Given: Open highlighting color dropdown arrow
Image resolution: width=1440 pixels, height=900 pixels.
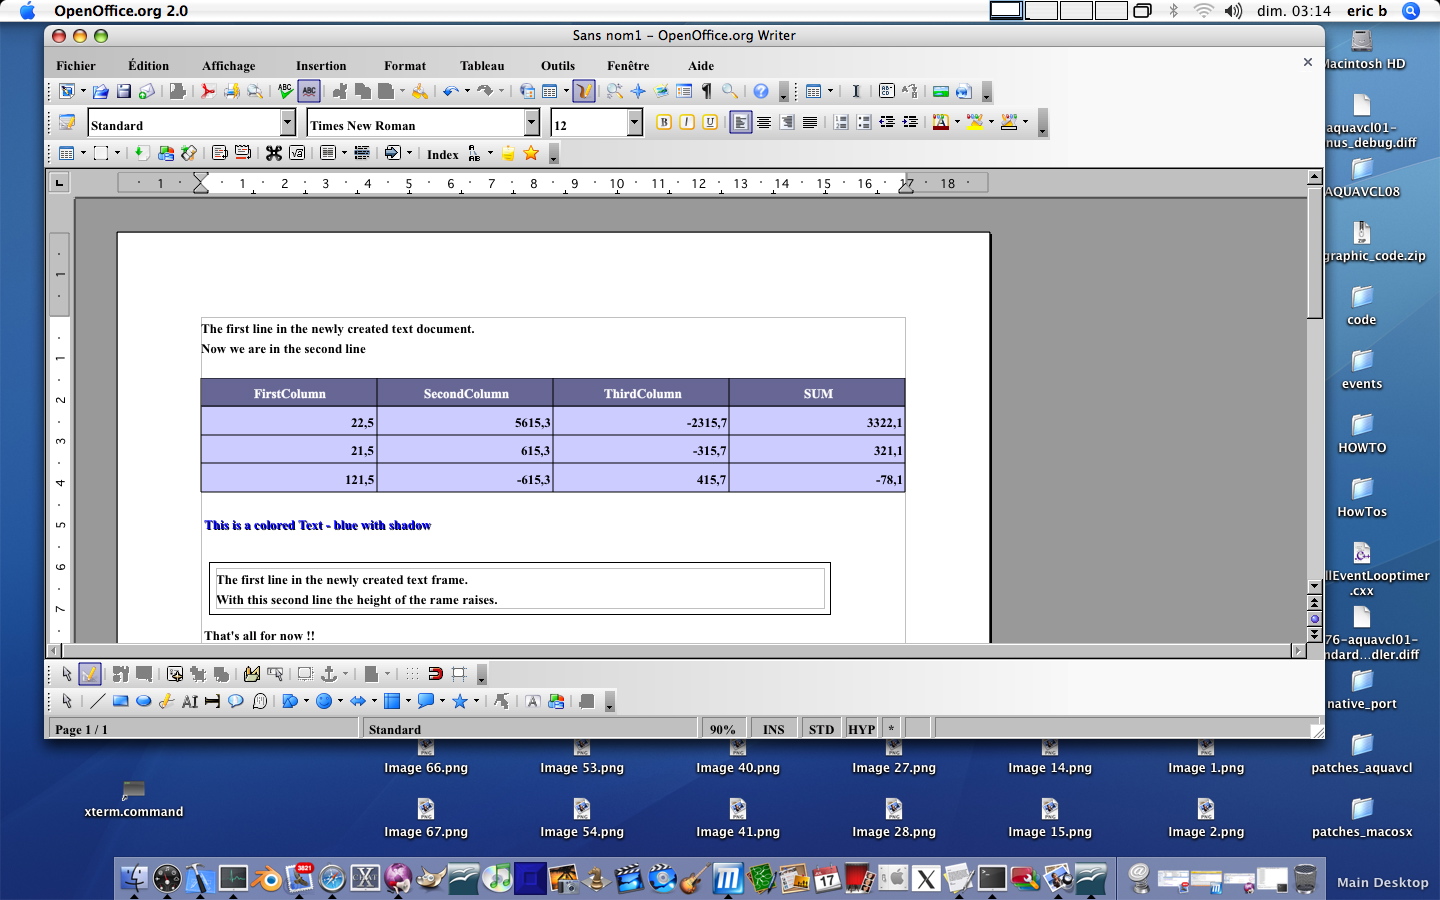Looking at the screenshot, I should (991, 123).
